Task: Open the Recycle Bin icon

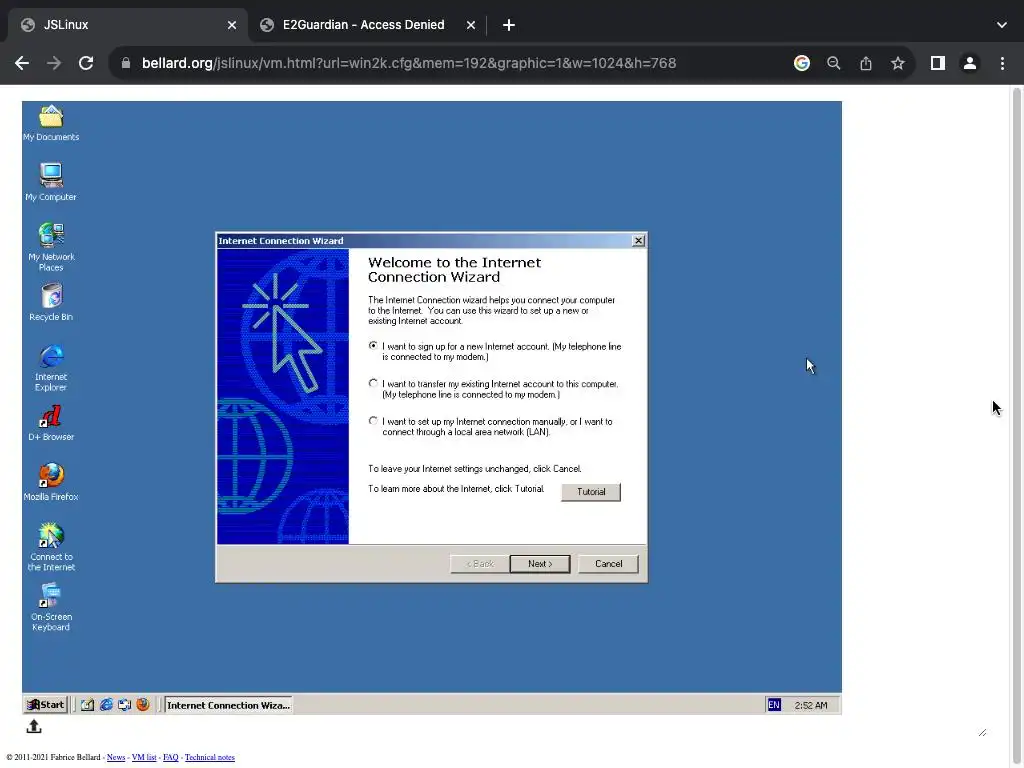Action: pos(51,301)
